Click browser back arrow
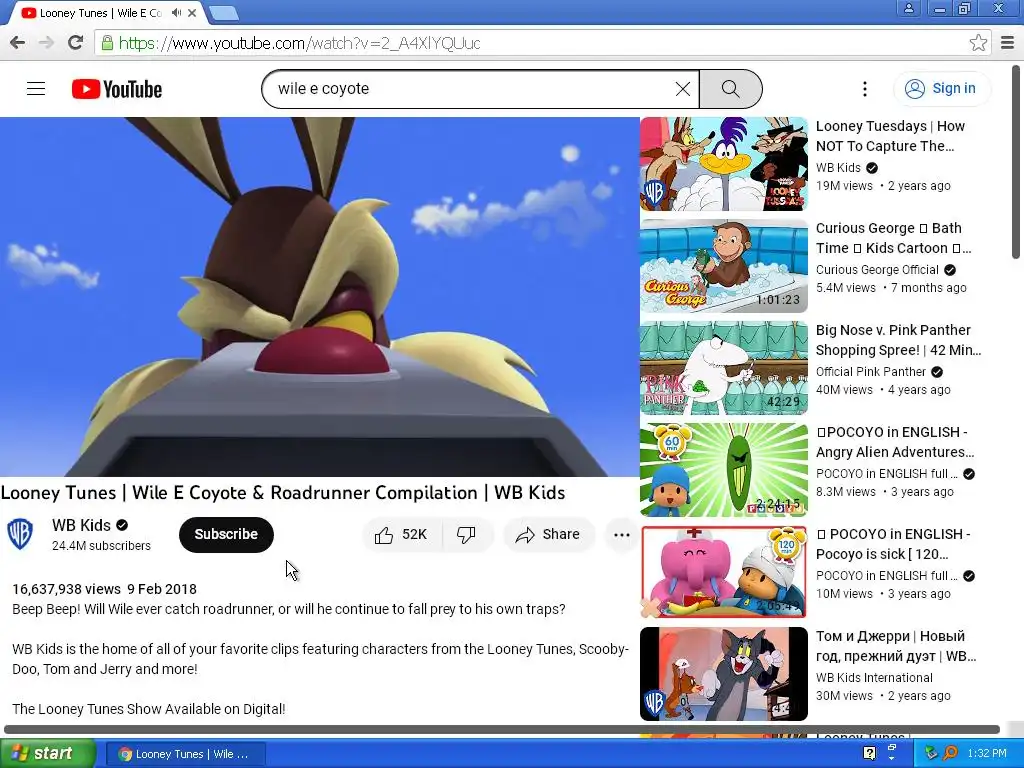 point(18,43)
